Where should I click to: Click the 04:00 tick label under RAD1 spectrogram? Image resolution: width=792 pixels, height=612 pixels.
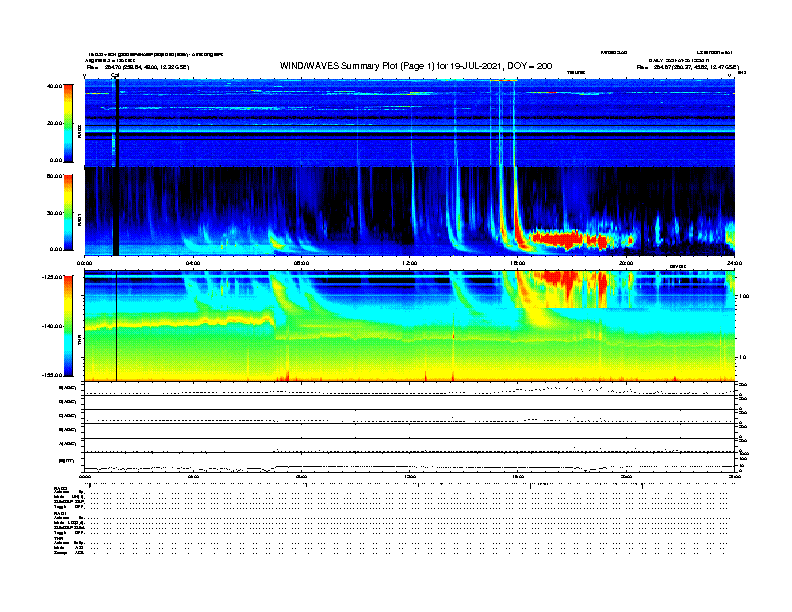(193, 263)
